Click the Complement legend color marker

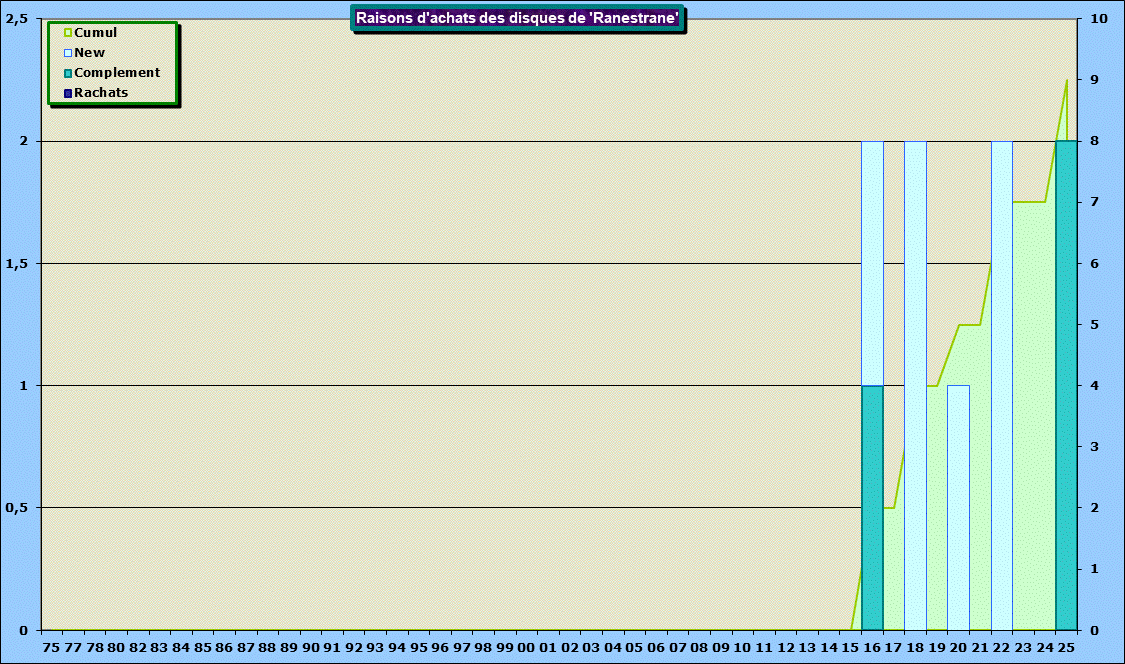pyautogui.click(x=67, y=73)
